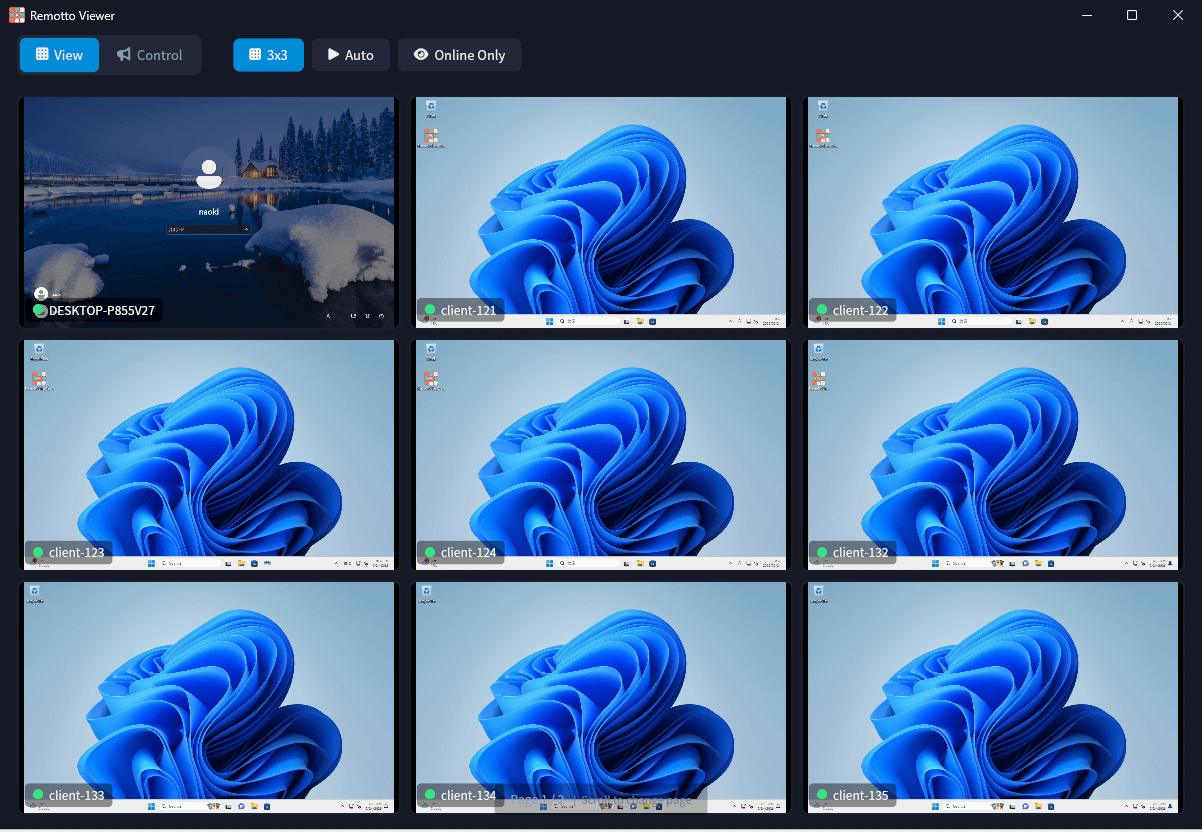Click the user avatar on DESKTOP-P855V27 login screen
The height and width of the screenshot is (832, 1202).
209,173
